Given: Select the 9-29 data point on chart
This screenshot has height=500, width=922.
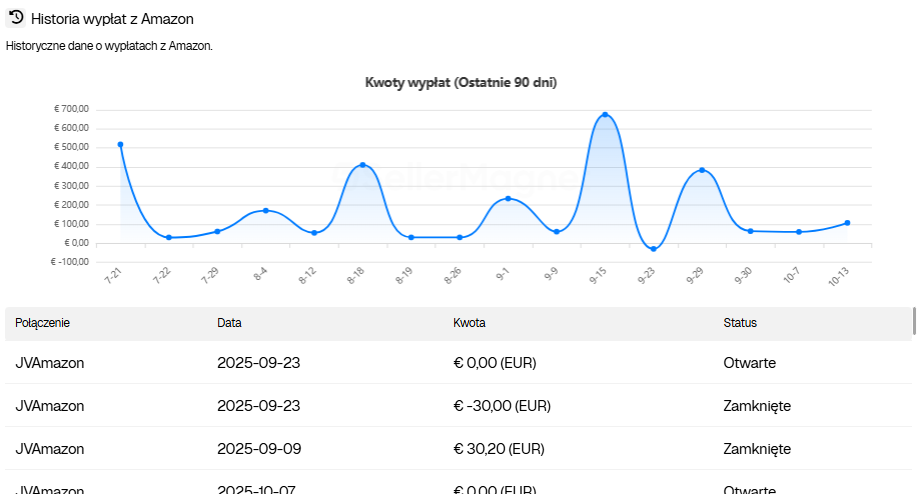Looking at the screenshot, I should click(702, 170).
